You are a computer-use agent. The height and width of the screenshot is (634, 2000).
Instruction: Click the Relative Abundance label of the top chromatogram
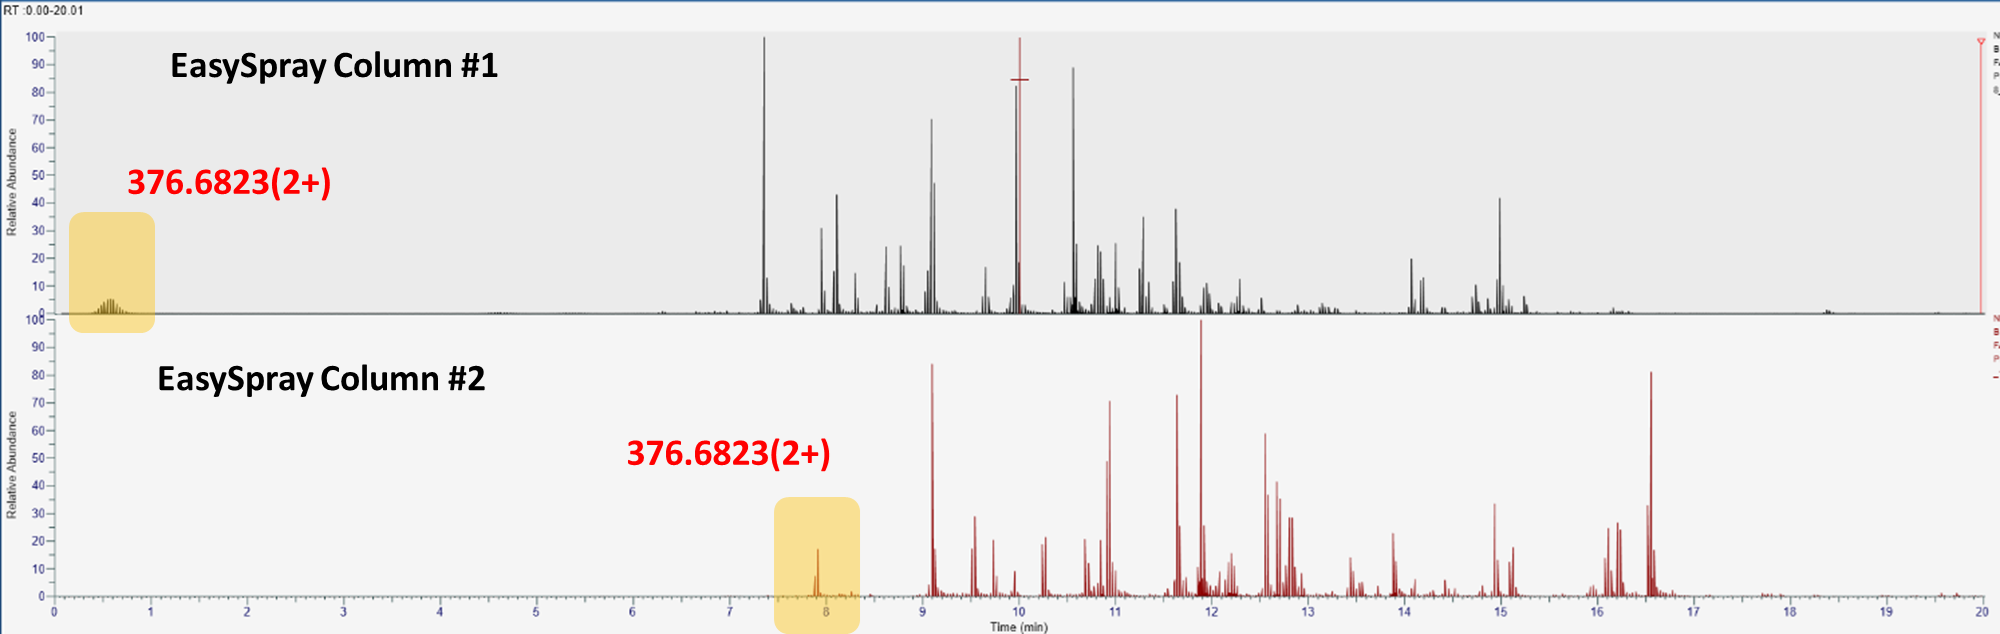click(12, 182)
